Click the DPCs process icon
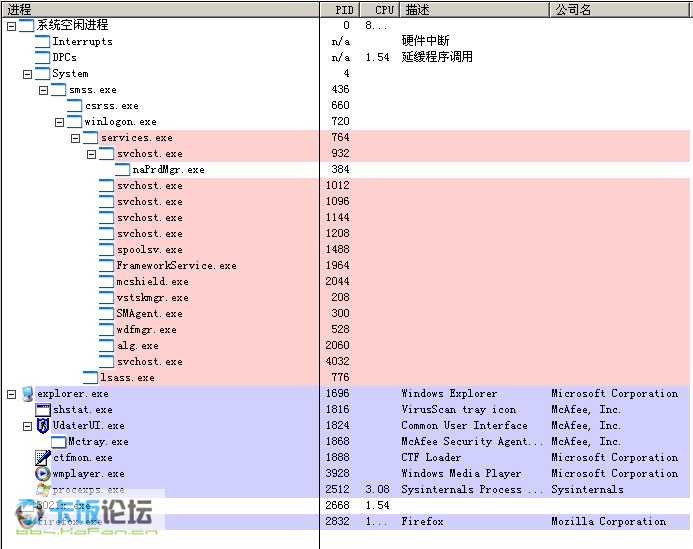This screenshot has height=549, width=693. tap(42, 57)
